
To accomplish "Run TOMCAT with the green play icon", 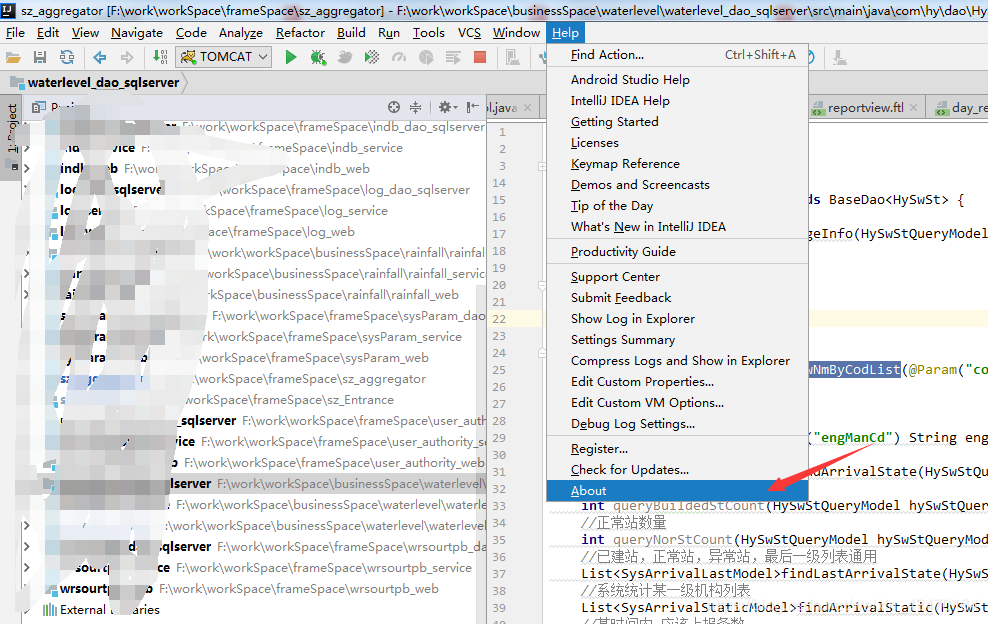I will (x=290, y=57).
